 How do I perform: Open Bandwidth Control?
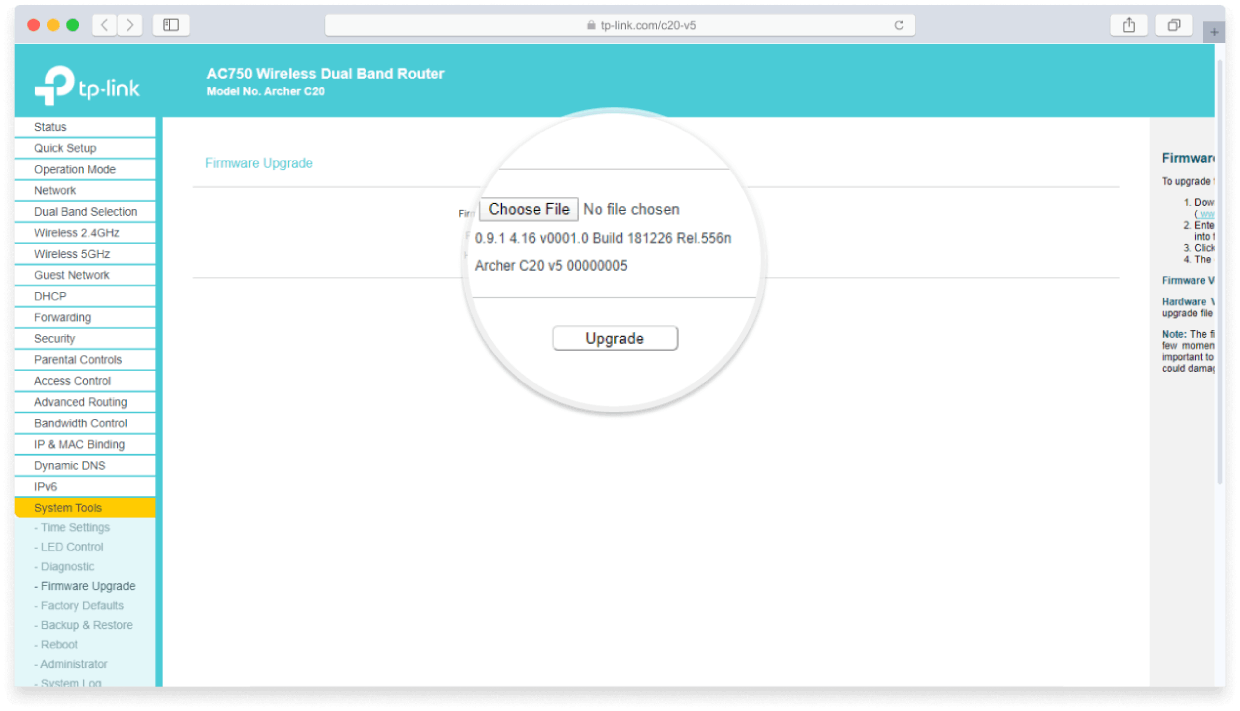85,423
